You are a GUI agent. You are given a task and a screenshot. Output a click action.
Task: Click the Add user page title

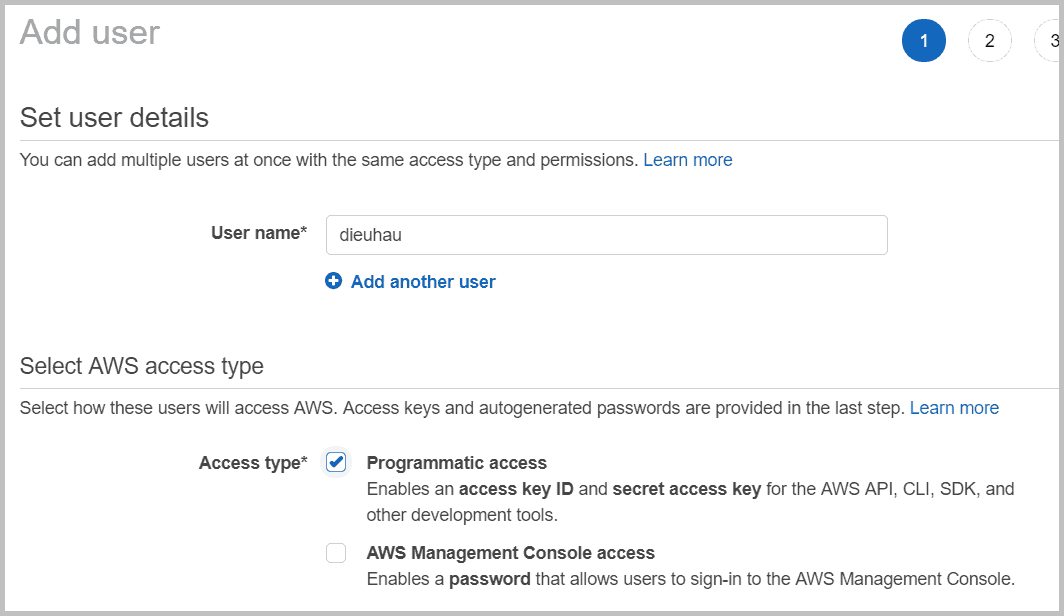[x=90, y=33]
